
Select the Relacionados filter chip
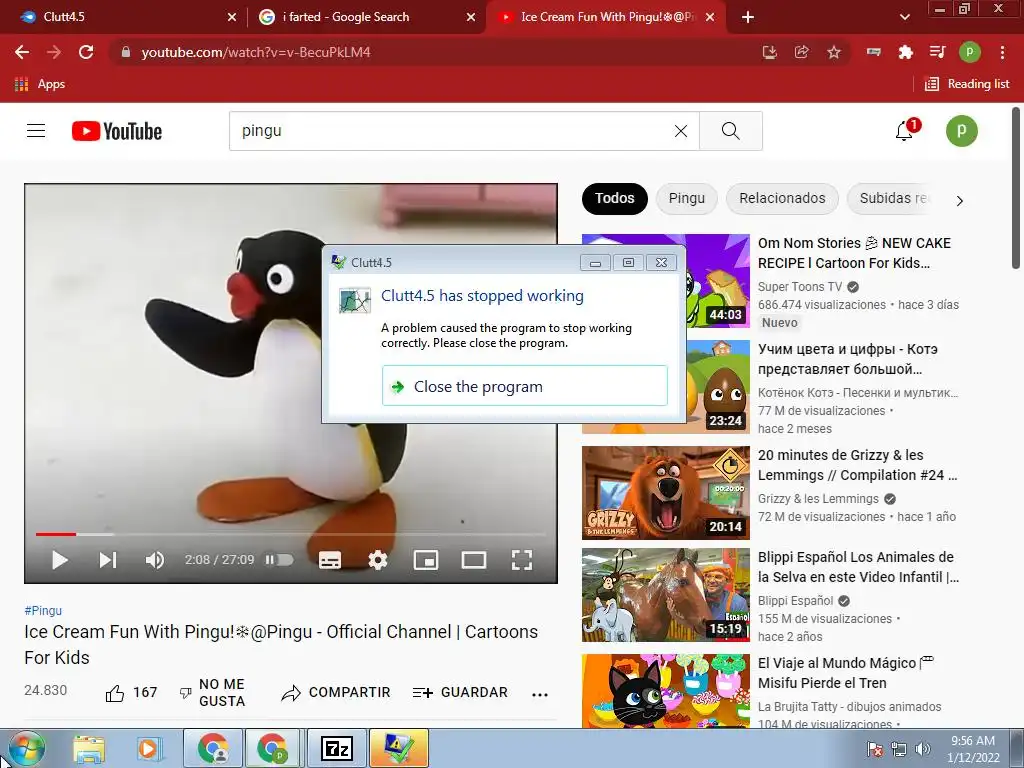click(782, 199)
